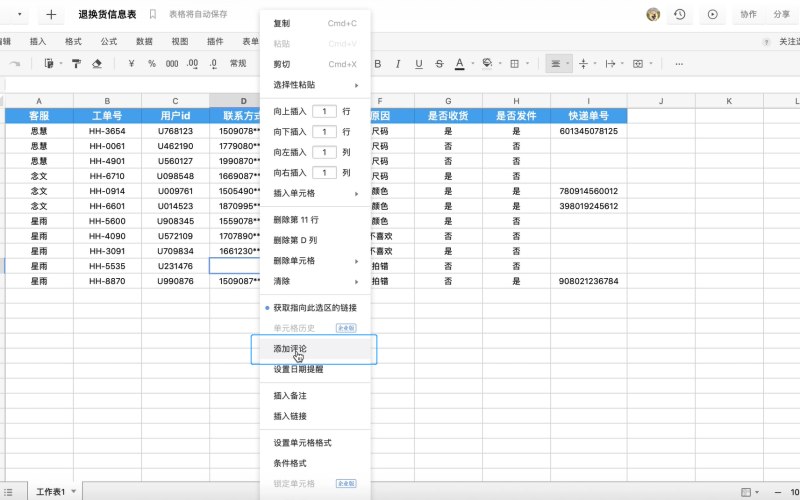Screen dimensions: 800x500
Task: Click the play presentation icon
Action: 712,14
